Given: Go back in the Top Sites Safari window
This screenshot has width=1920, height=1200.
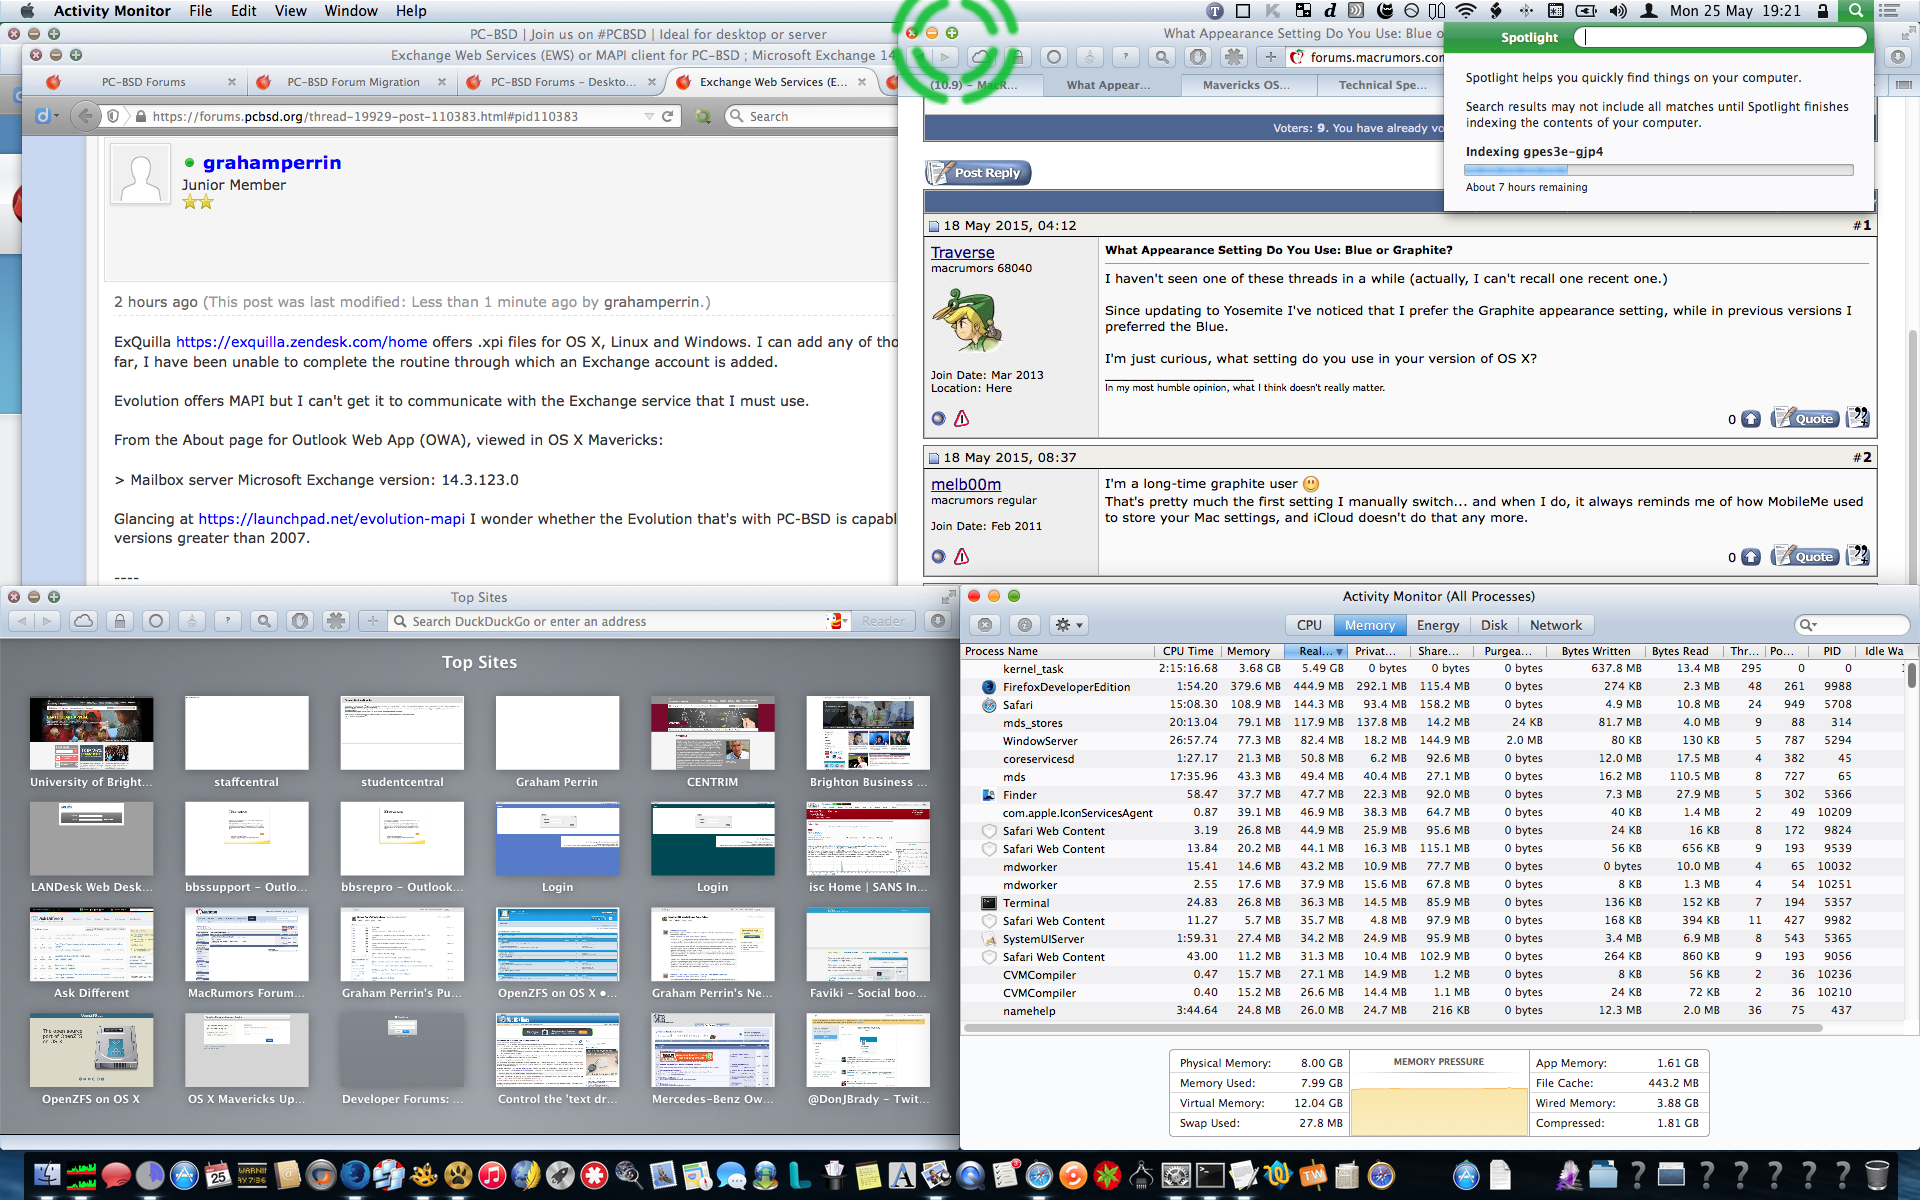Looking at the screenshot, I should (22, 621).
